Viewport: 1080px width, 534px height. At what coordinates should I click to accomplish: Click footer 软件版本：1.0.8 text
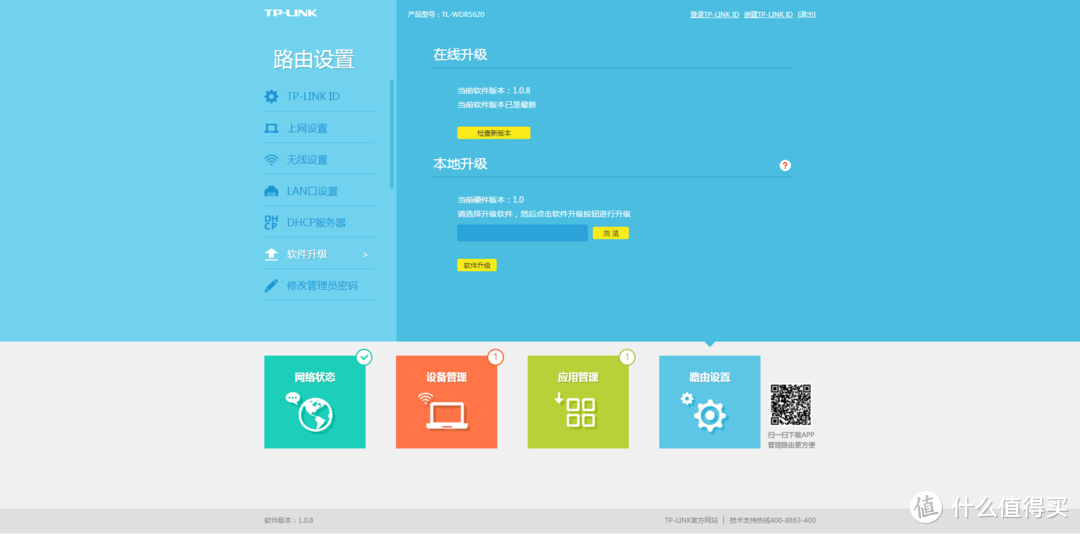coord(289,520)
